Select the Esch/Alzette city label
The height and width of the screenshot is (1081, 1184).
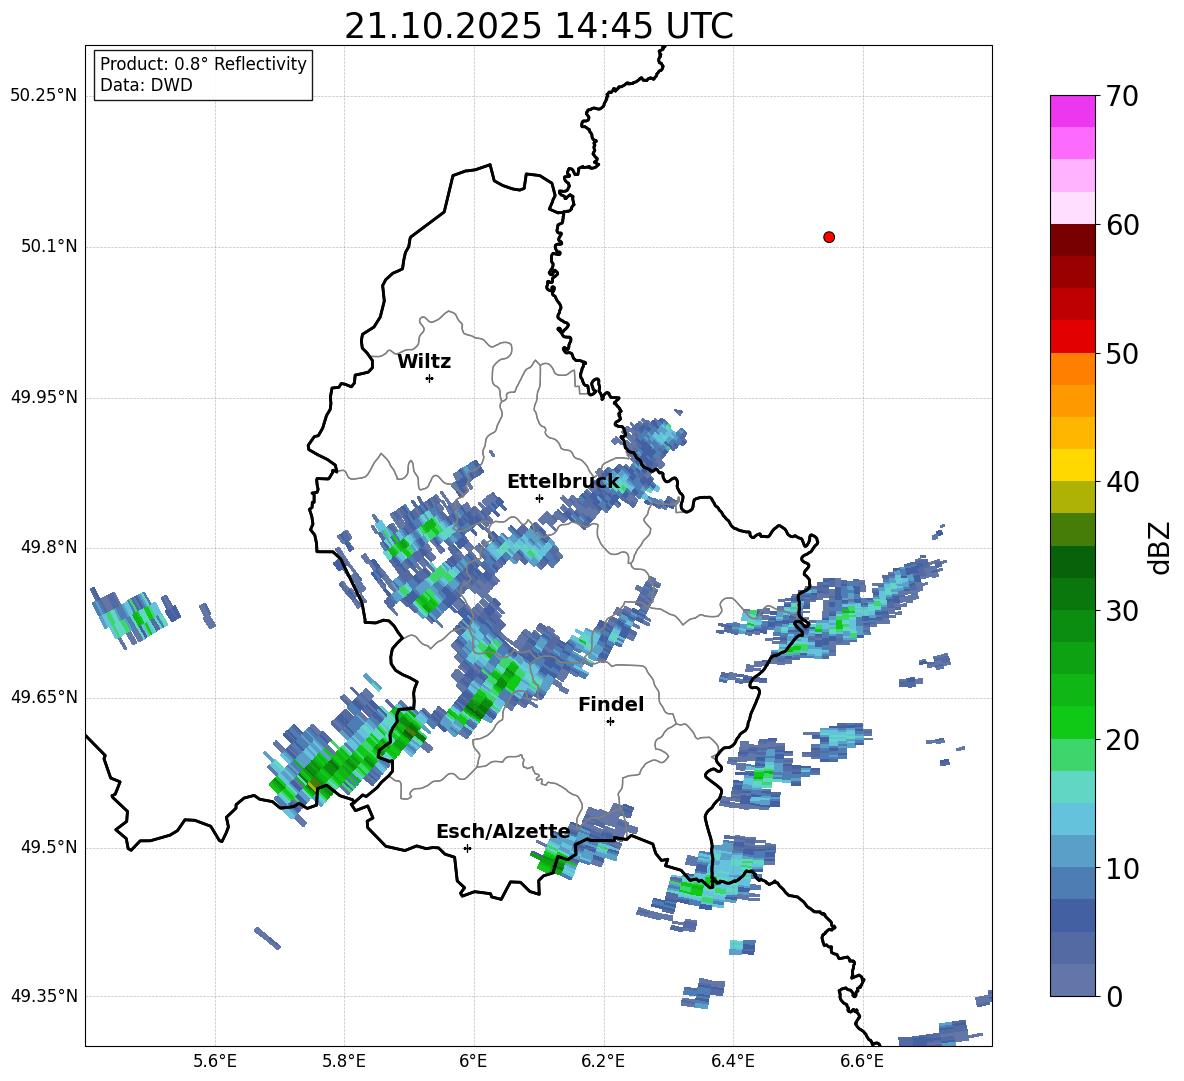click(502, 832)
